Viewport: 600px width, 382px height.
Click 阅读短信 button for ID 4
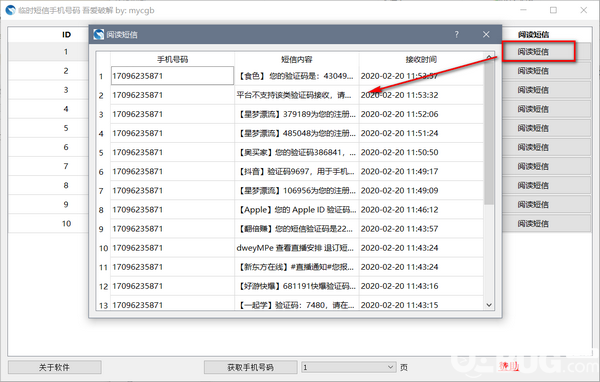point(546,109)
